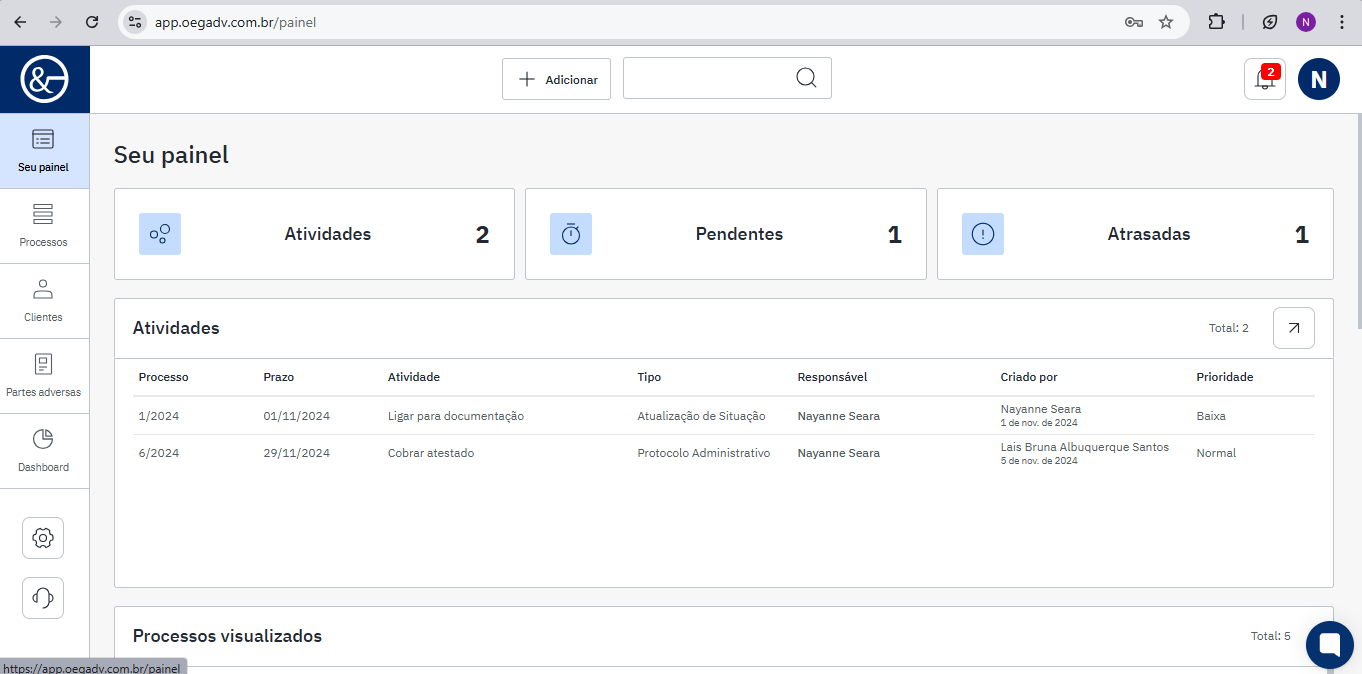Open the Chrome three-dot menu
This screenshot has height=674, width=1362.
pos(1341,22)
